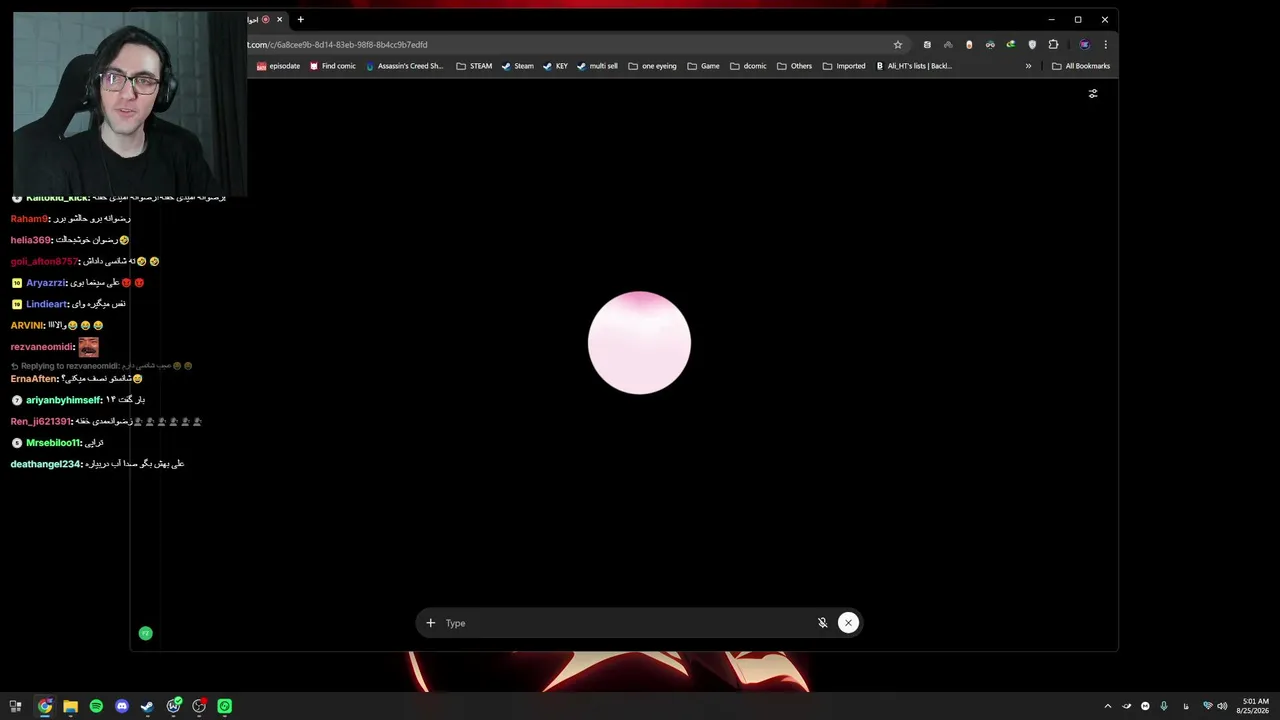This screenshot has width=1280, height=720.
Task: Close the current browser tab
Action: pyautogui.click(x=280, y=19)
